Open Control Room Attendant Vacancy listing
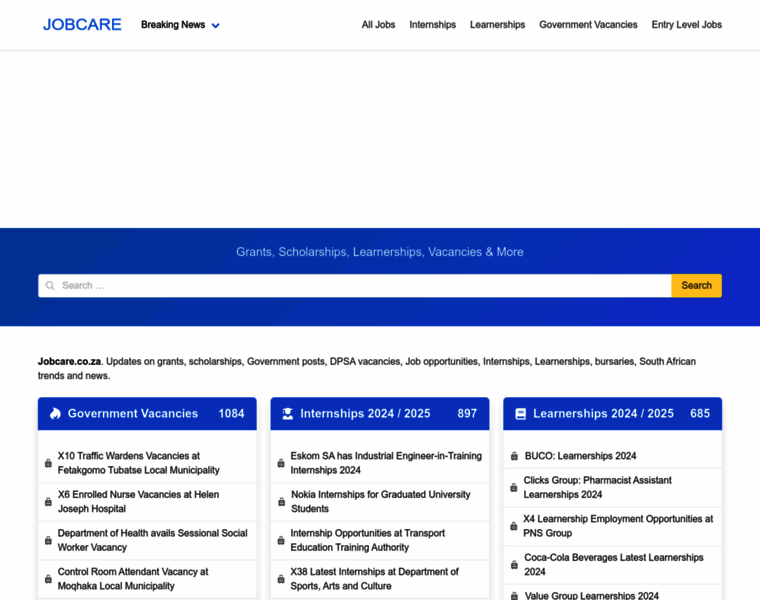 coord(133,579)
